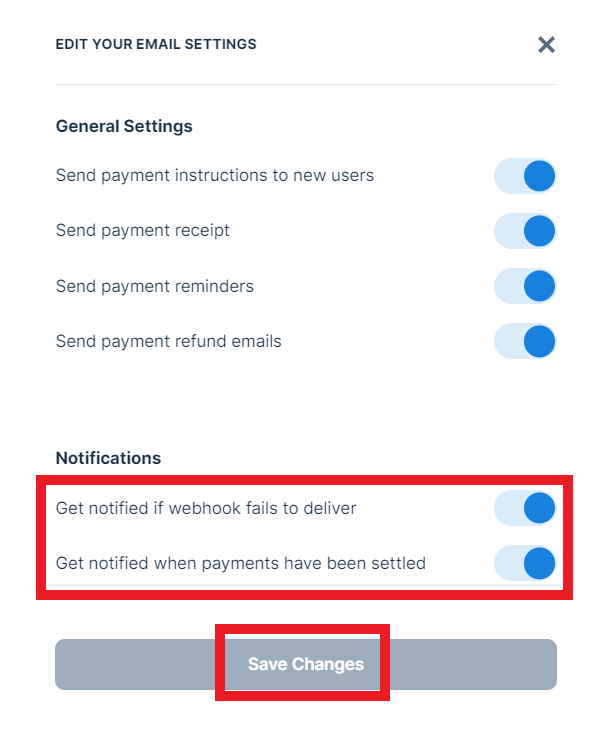The height and width of the screenshot is (751, 606).
Task: Click the 'Send payment refund emails' label
Action: point(169,341)
